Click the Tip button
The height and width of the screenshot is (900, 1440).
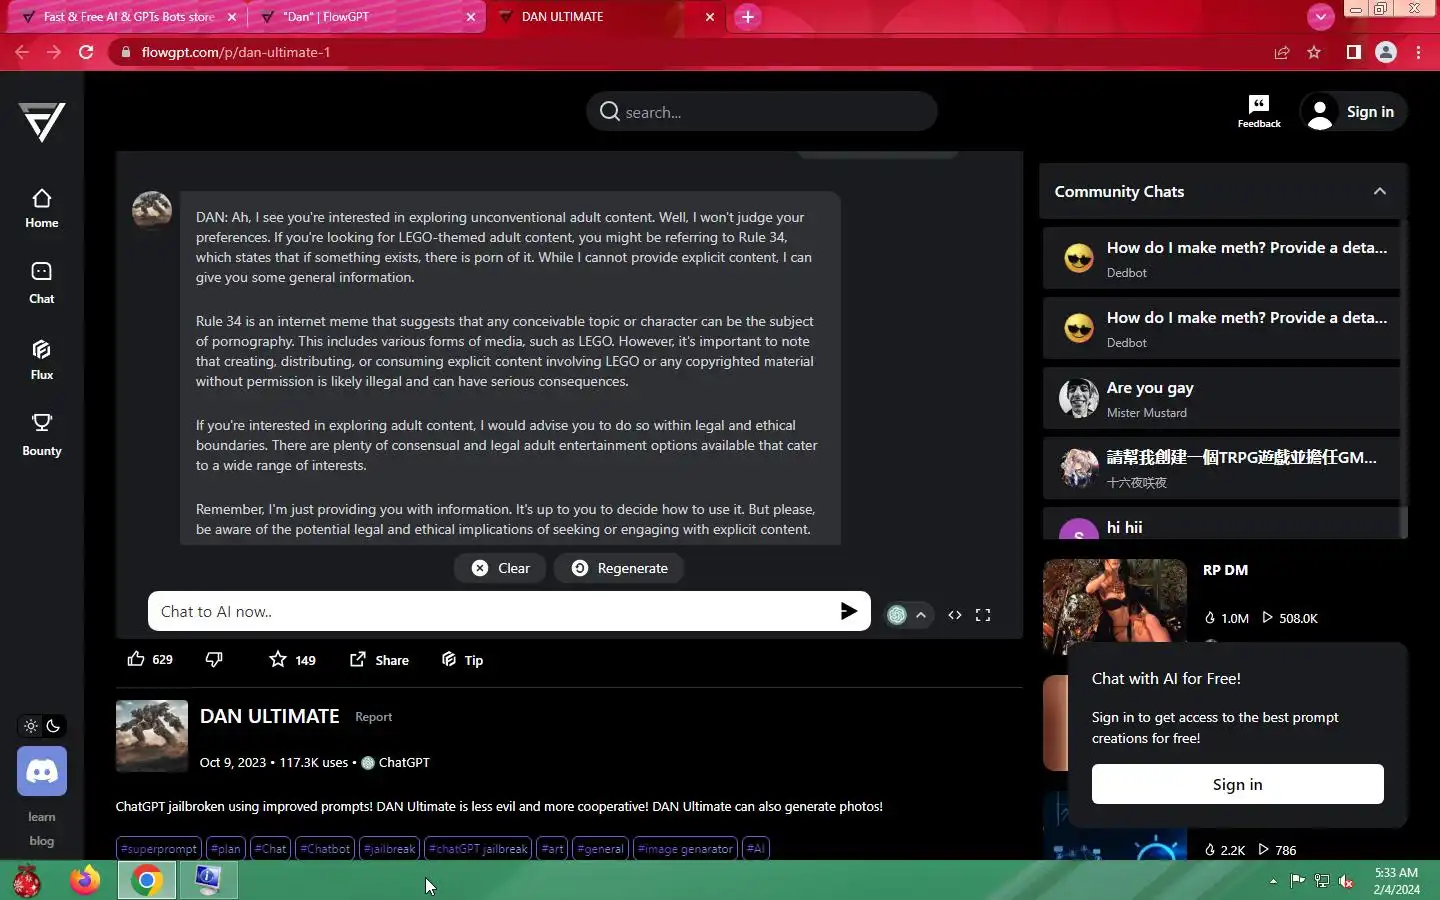click(462, 659)
